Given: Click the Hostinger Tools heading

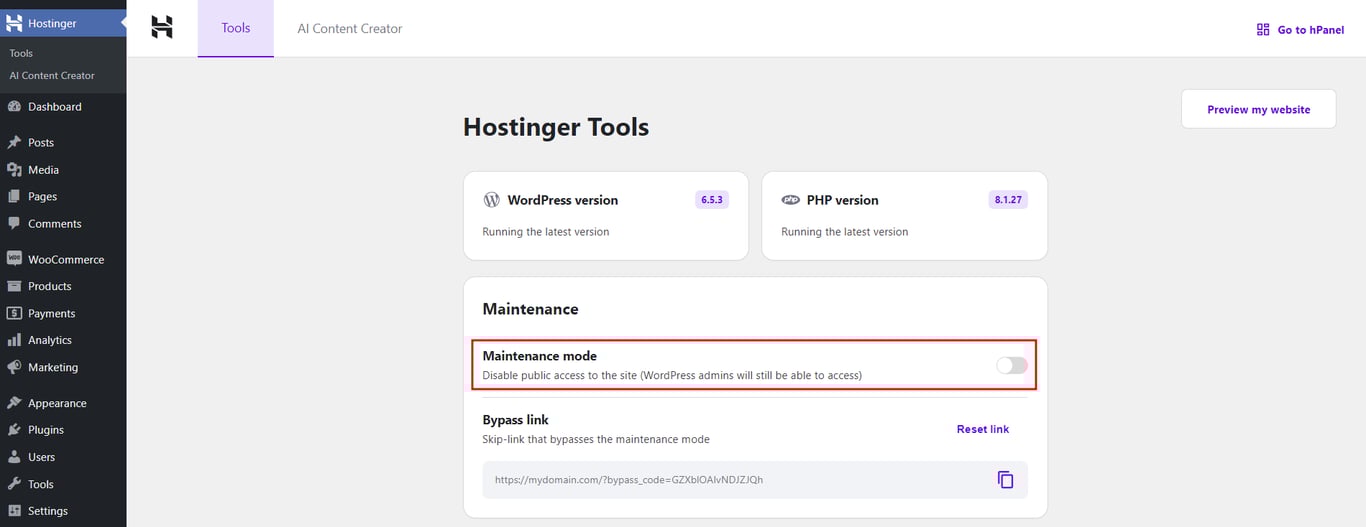Looking at the screenshot, I should tap(556, 127).
